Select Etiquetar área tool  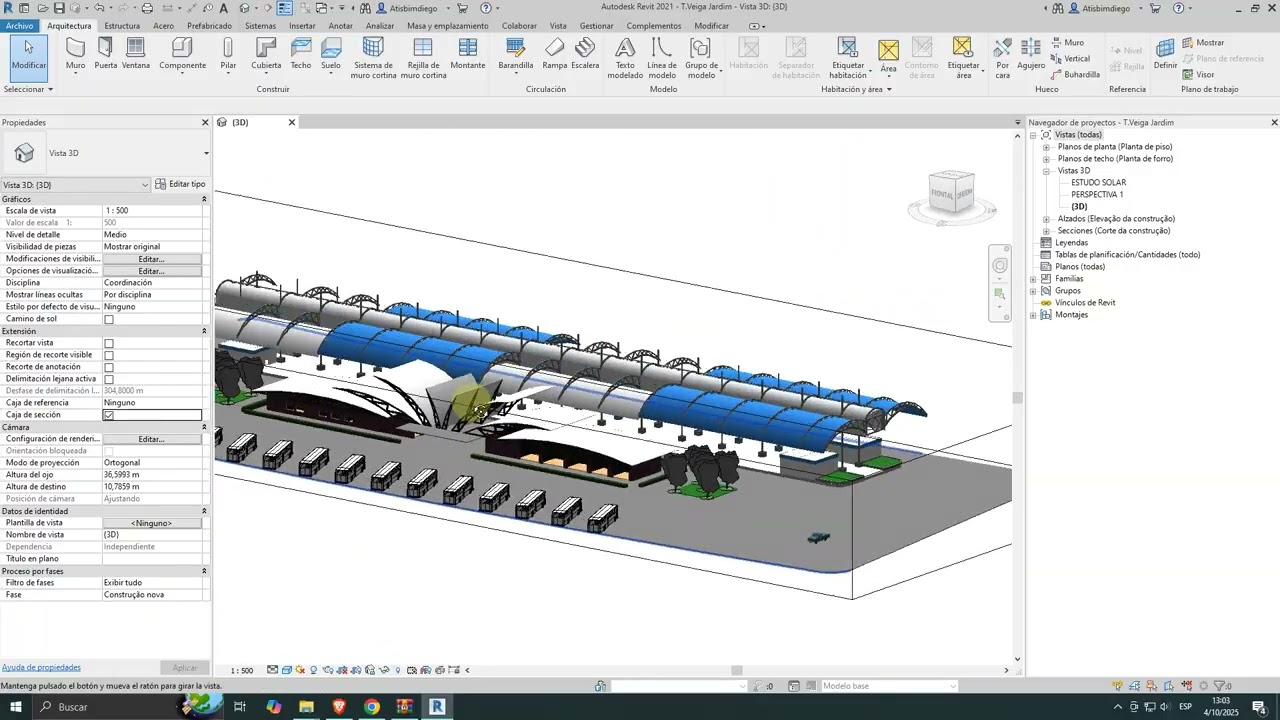point(963,58)
